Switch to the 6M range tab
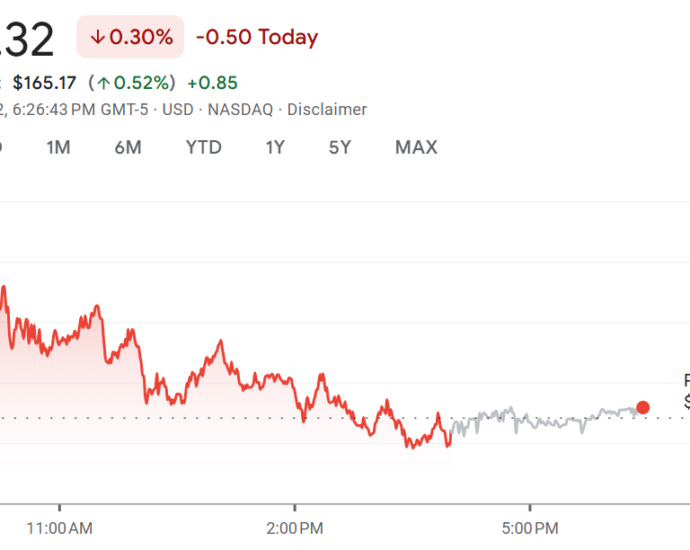The image size is (690, 550). 128,148
